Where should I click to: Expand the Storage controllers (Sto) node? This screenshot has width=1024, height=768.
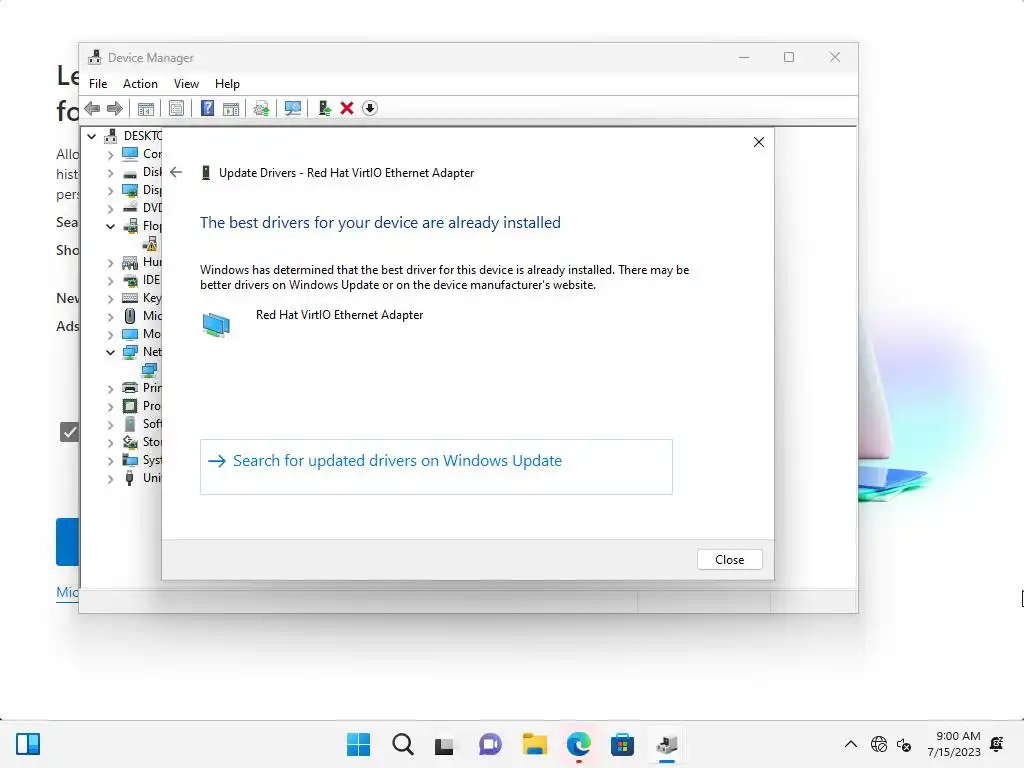tap(110, 443)
